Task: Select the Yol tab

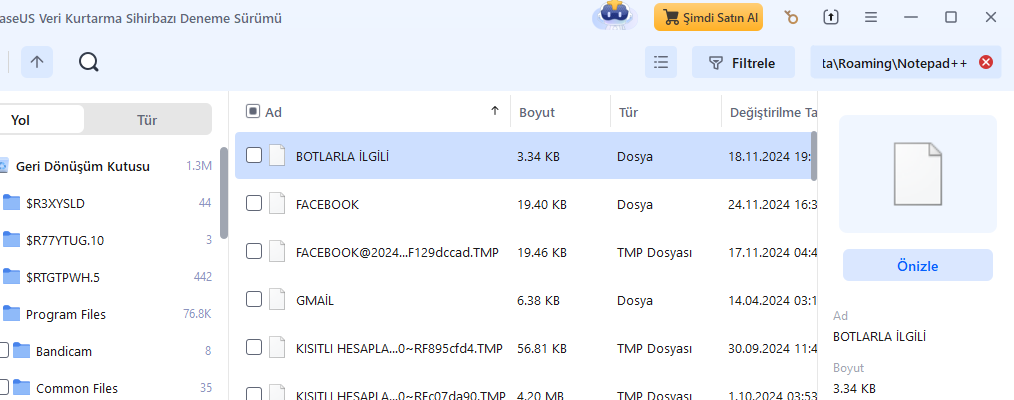Action: [x=21, y=120]
